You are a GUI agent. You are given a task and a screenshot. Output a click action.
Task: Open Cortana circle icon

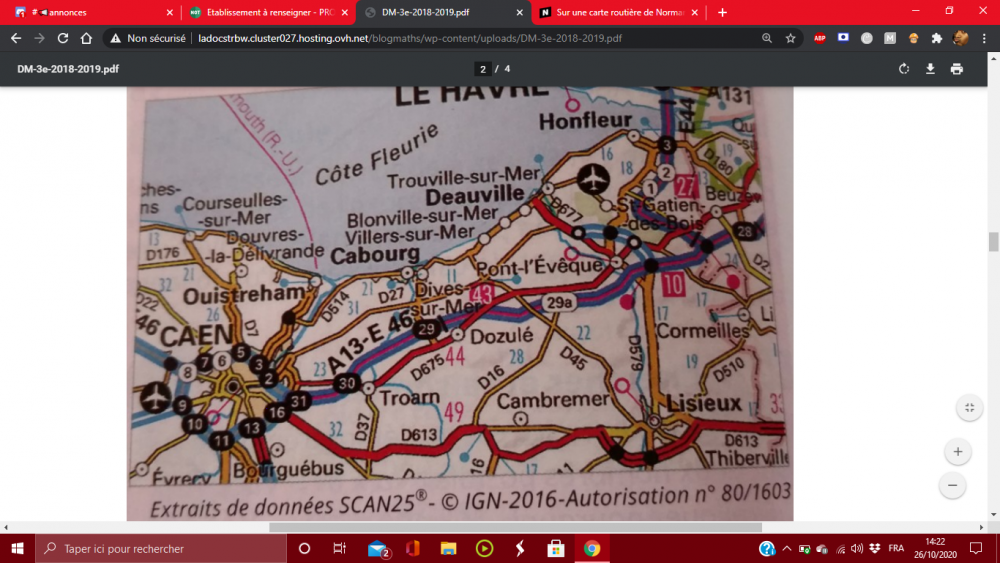pos(304,548)
